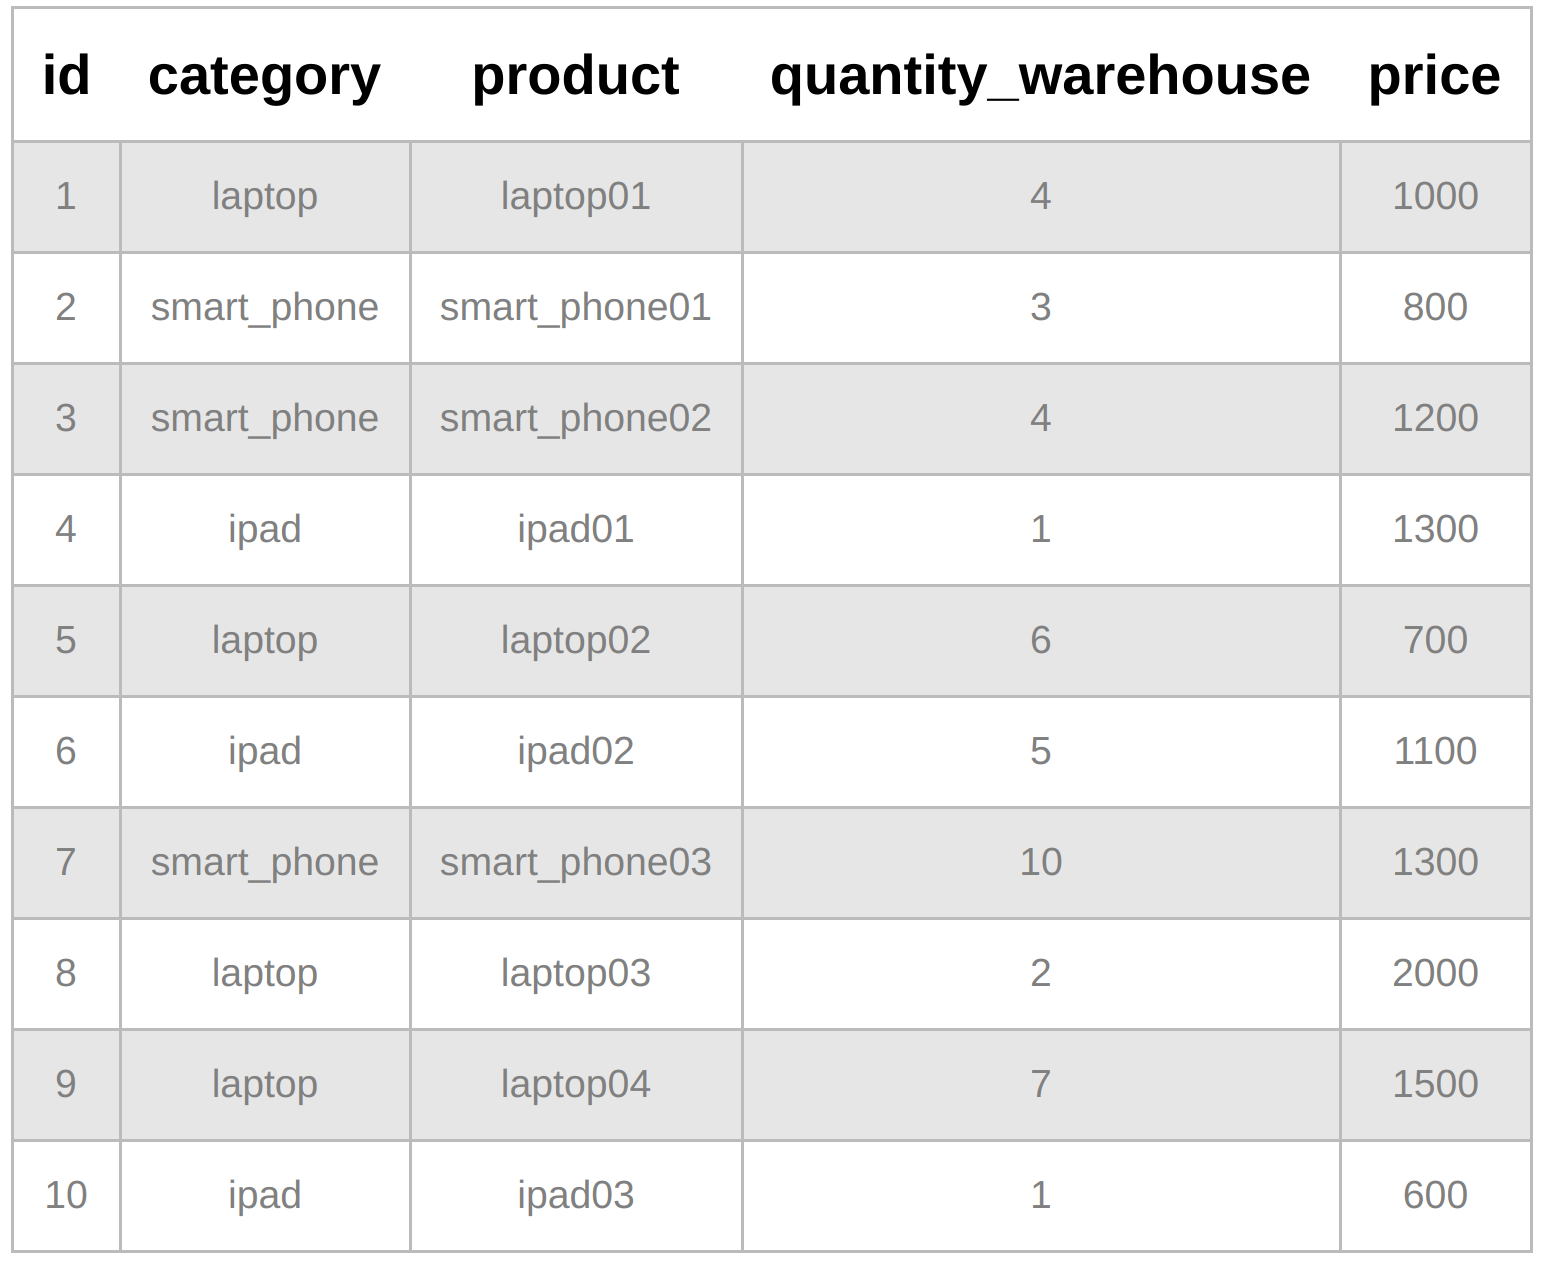Click the quantity_warehouse column header
Viewport: 1549px width, 1269px height.
1040,76
